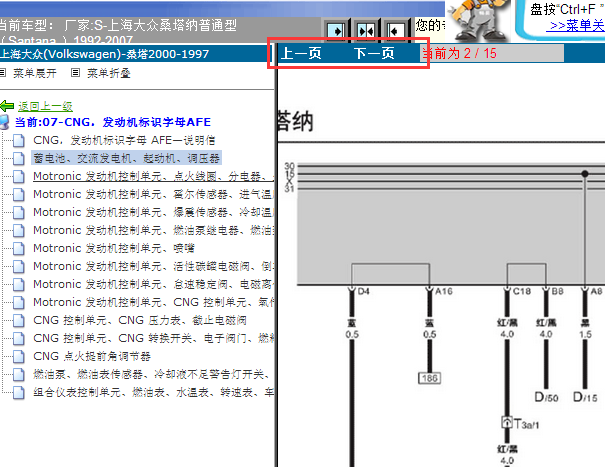Screen dimensions: 605x467
Task: Open 燃油泵、燃油表传感器 item
Action: [x=151, y=374]
